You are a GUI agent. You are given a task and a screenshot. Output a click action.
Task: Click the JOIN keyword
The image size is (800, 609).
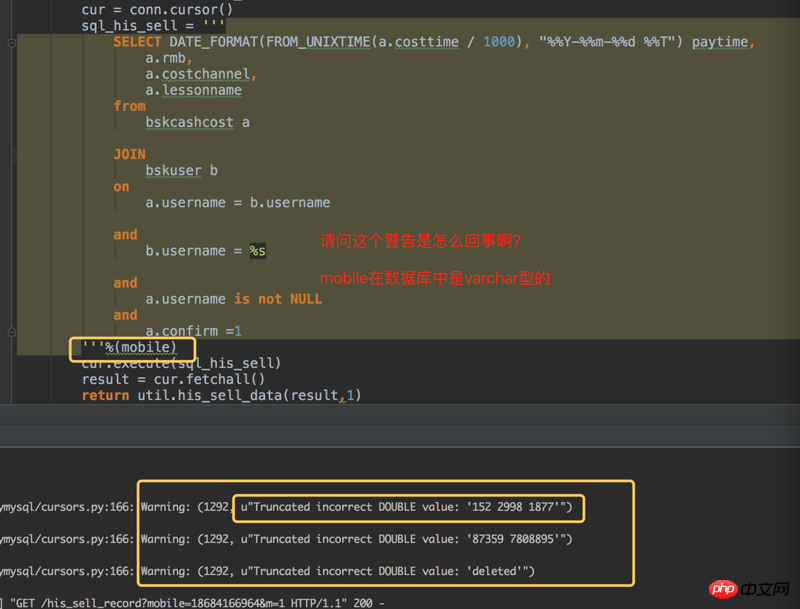pos(130,154)
